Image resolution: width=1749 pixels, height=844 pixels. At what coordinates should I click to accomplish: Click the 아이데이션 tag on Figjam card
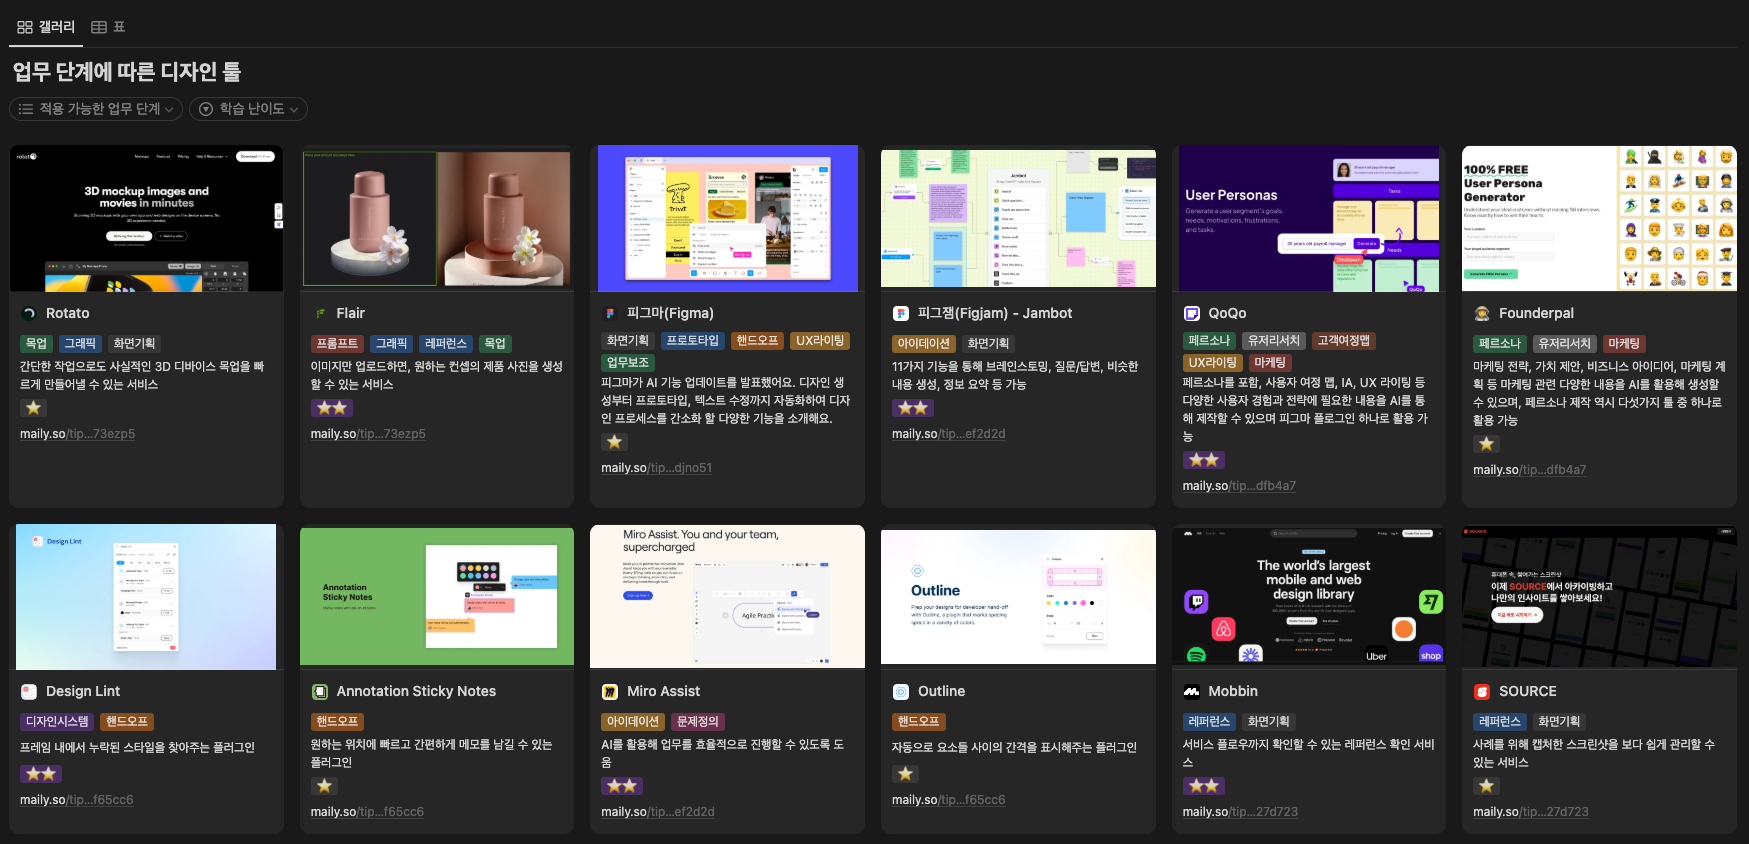[924, 343]
